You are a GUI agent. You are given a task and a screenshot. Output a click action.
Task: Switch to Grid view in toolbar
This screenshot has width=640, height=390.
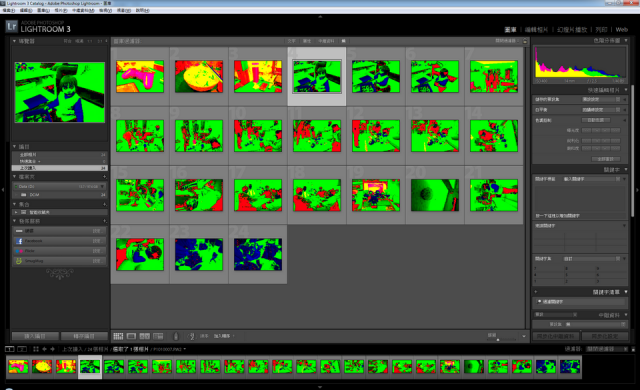tap(118, 336)
